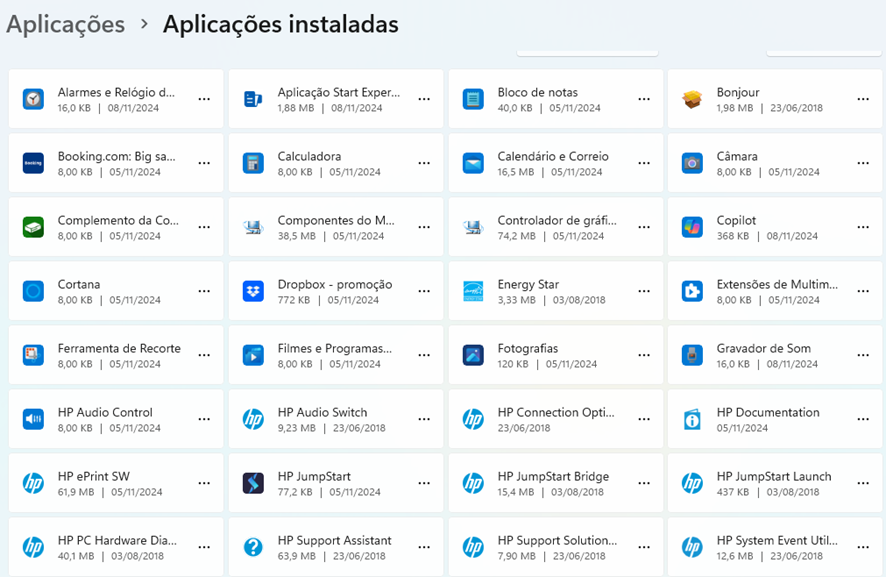This screenshot has height=577, width=886.
Task: Open the more options menu for Bloco de notas
Action: point(644,99)
